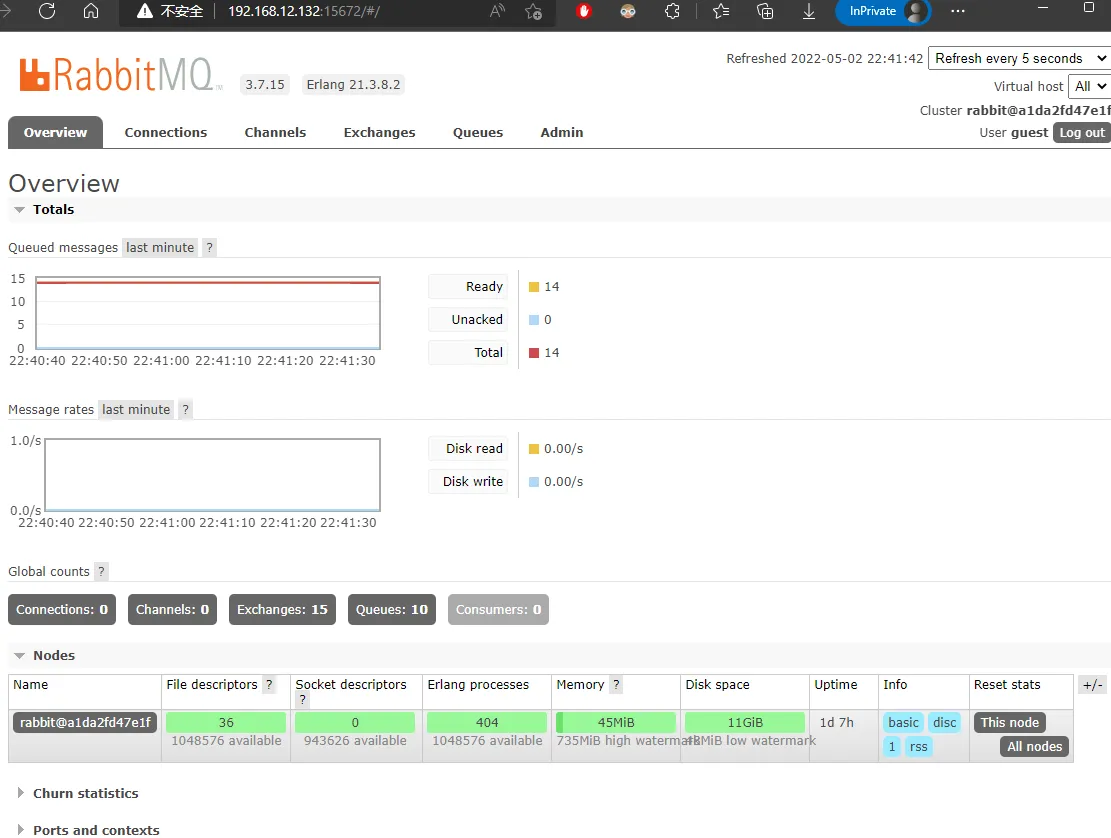This screenshot has height=838, width=1111.
Task: Open the browser collections icon
Action: pos(765,11)
